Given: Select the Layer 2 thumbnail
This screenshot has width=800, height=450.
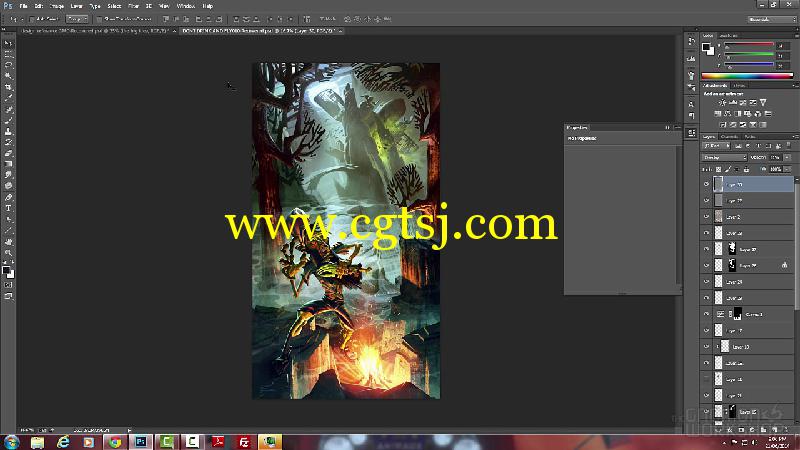Looking at the screenshot, I should coord(718,217).
